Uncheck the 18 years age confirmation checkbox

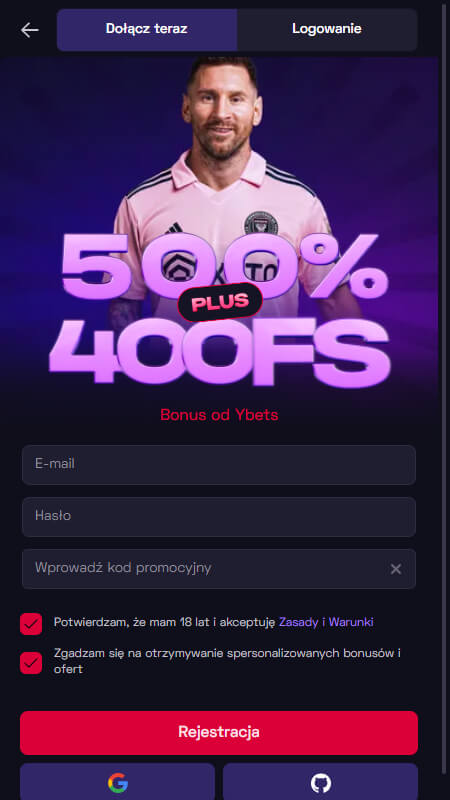click(31, 623)
